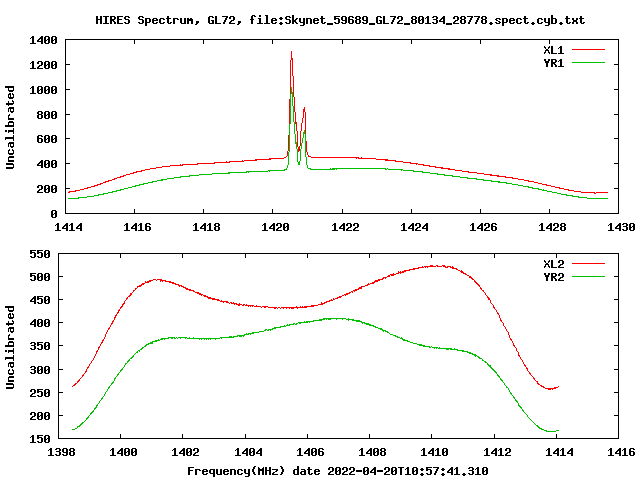Click the 250 y-axis tick label
Image resolution: width=640 pixels, height=480 pixels.
(x=40, y=393)
